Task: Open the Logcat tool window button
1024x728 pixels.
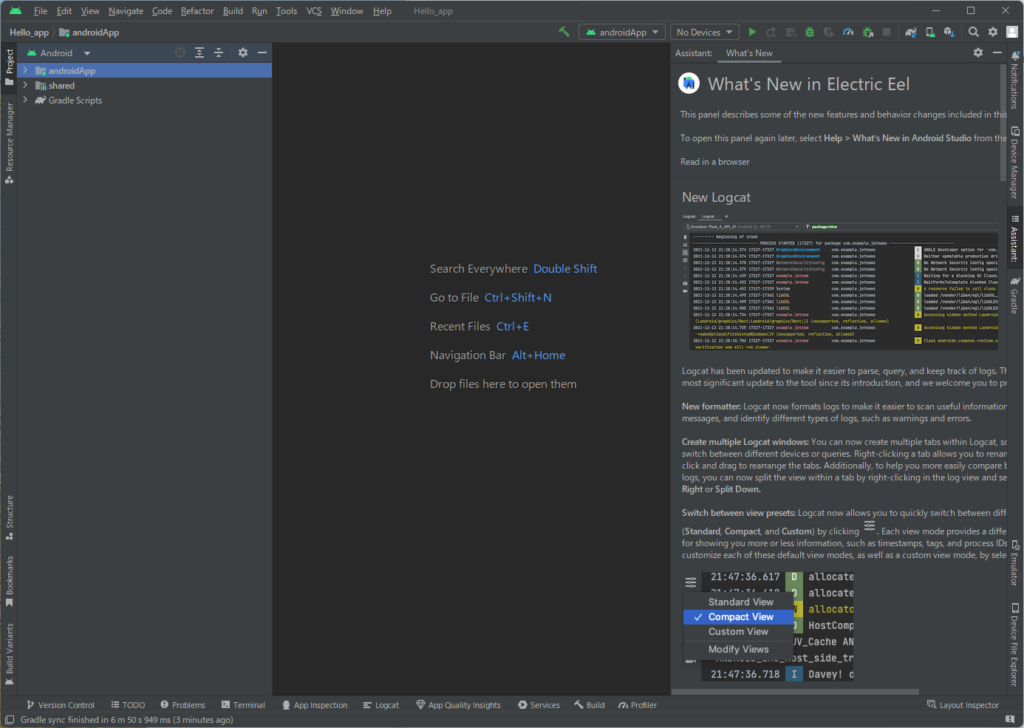Action: click(x=380, y=705)
